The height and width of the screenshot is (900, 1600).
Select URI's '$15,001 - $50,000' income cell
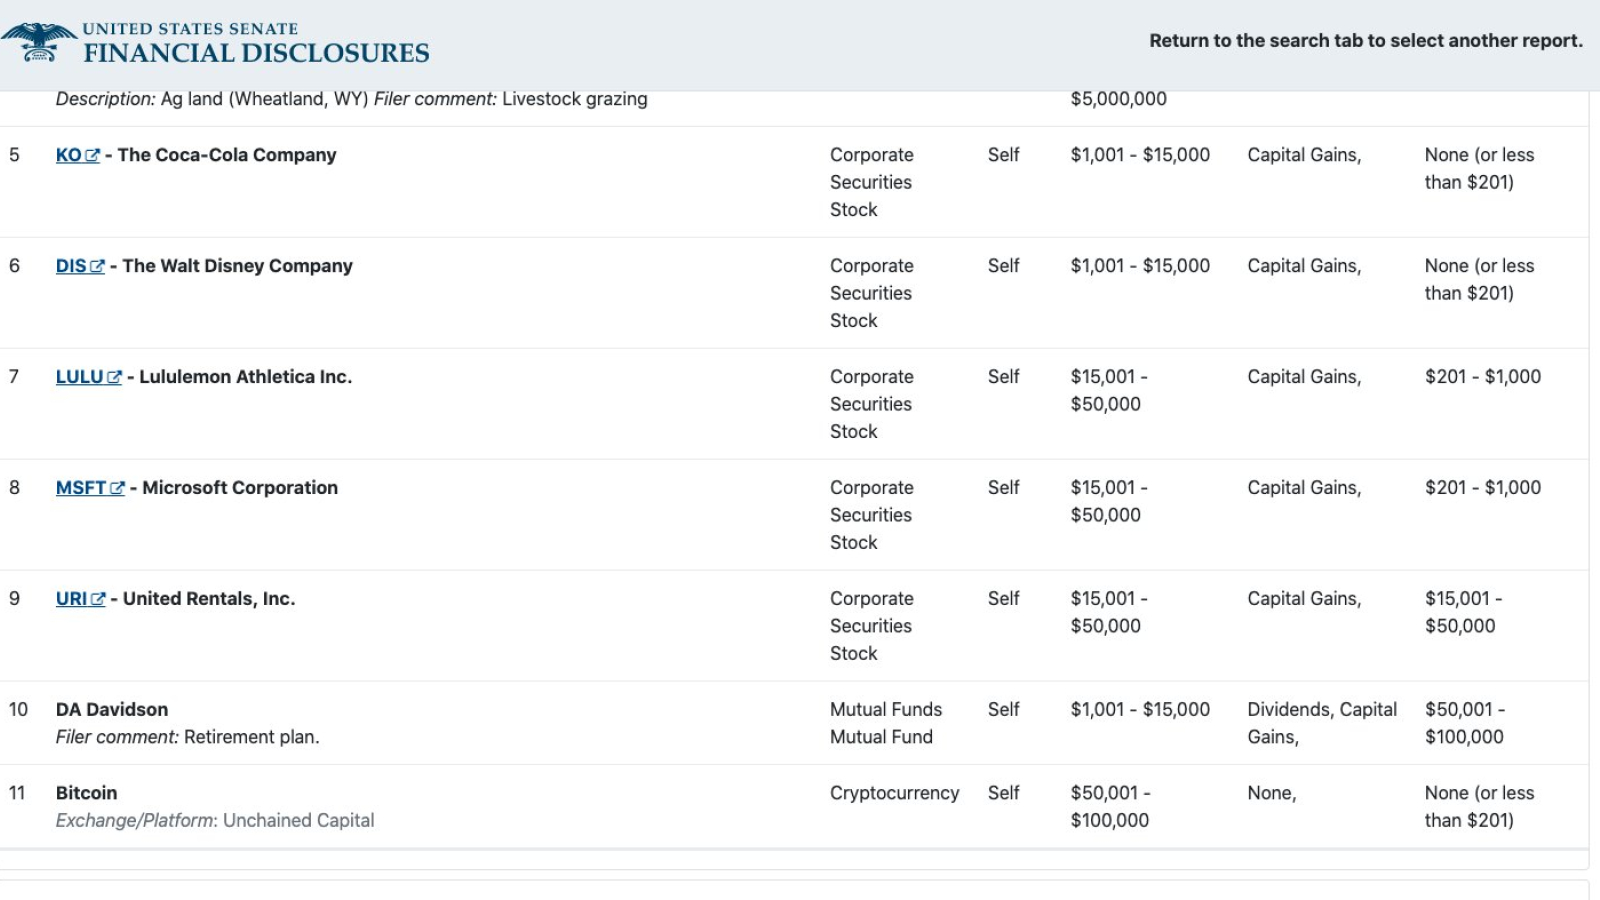(x=1464, y=612)
